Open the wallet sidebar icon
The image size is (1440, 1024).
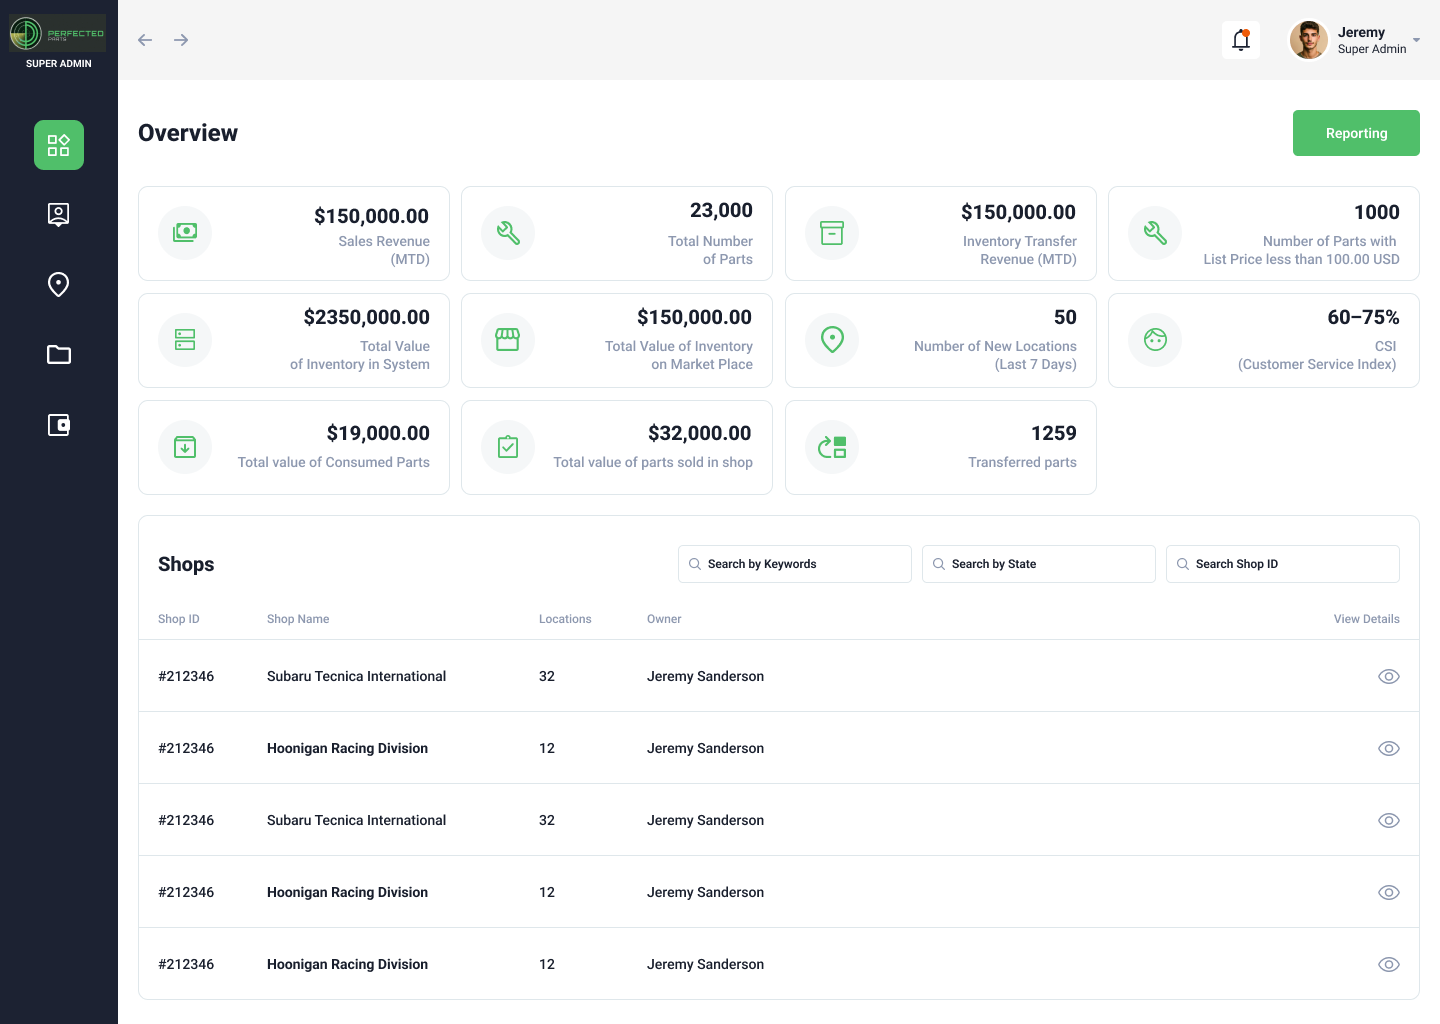point(59,425)
